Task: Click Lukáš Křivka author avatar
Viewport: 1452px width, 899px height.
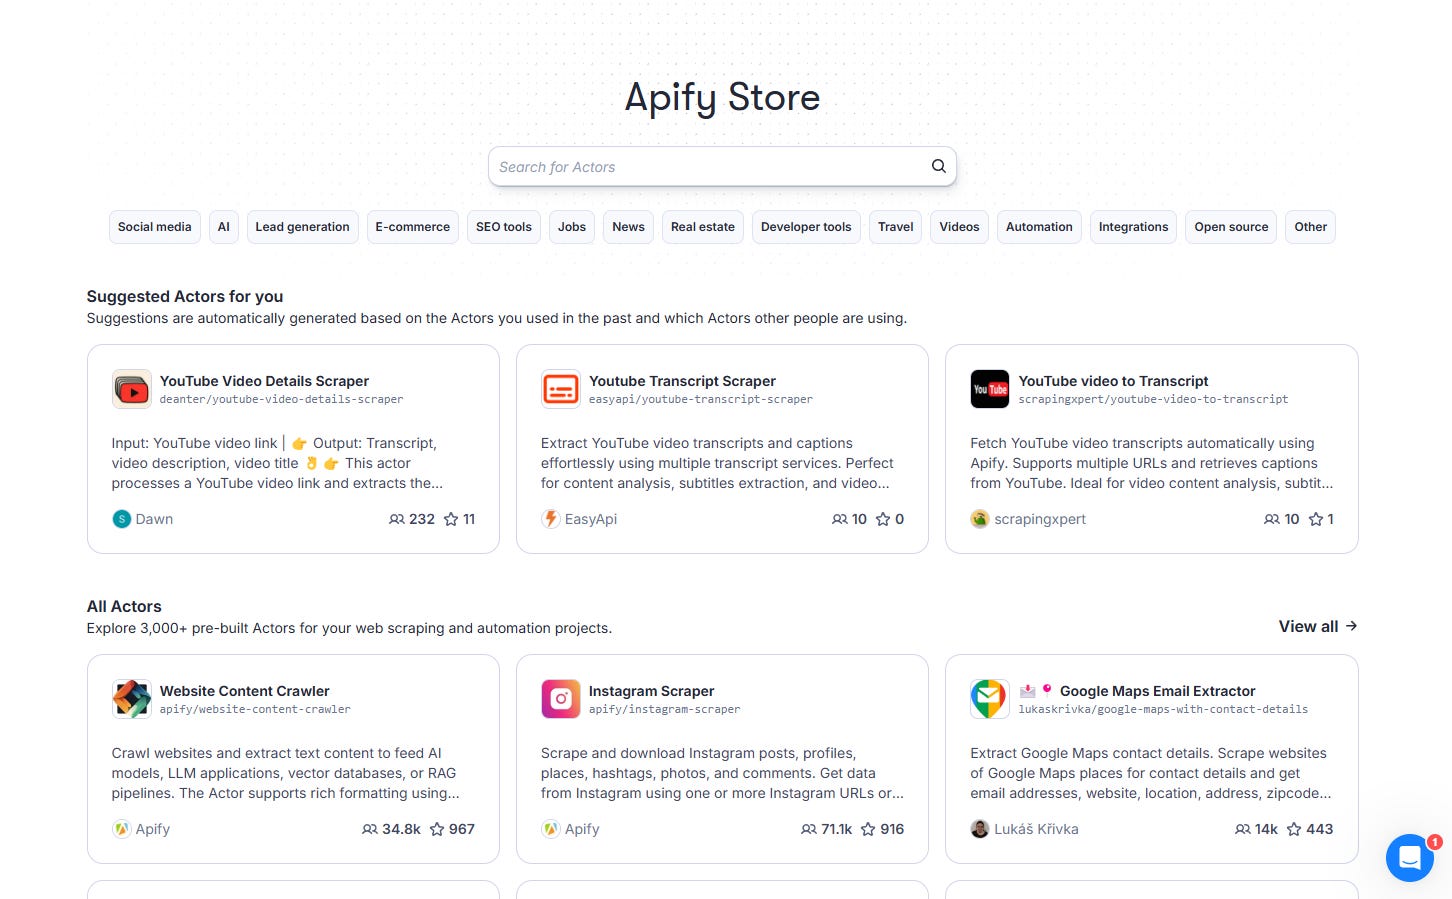Action: (x=980, y=829)
